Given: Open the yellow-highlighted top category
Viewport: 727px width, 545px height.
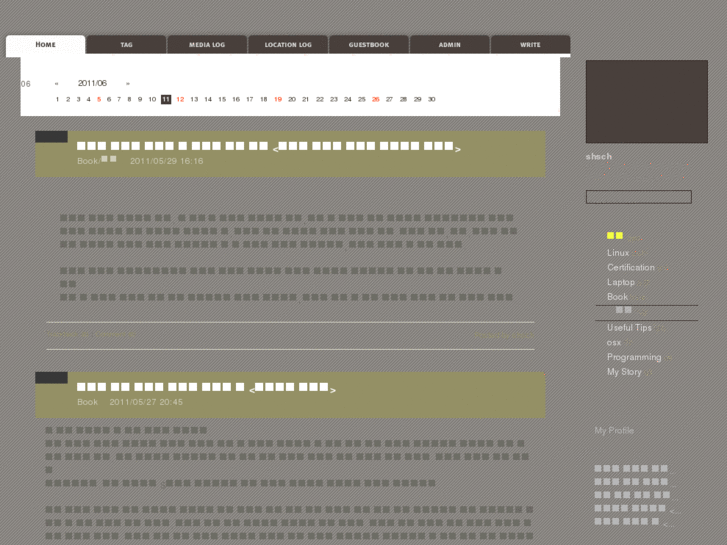Looking at the screenshot, I should [615, 236].
